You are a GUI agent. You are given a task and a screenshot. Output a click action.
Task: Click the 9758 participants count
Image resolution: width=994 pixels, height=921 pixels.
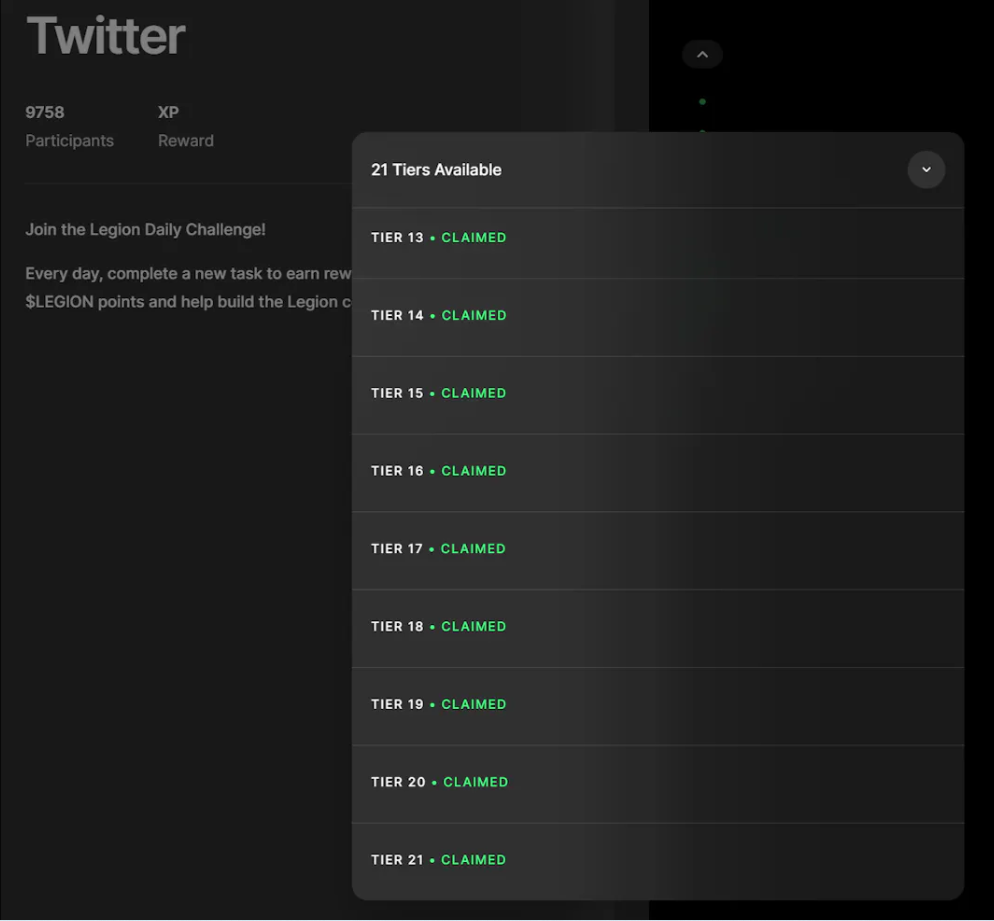(x=44, y=112)
